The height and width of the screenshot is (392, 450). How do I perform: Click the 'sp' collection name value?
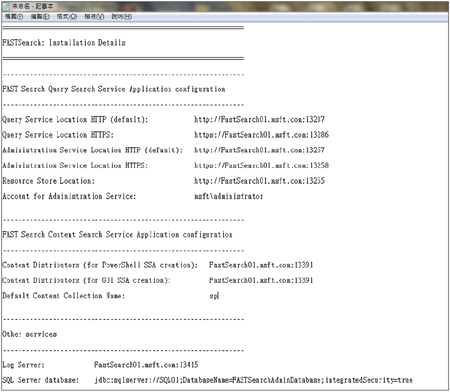coord(213,296)
